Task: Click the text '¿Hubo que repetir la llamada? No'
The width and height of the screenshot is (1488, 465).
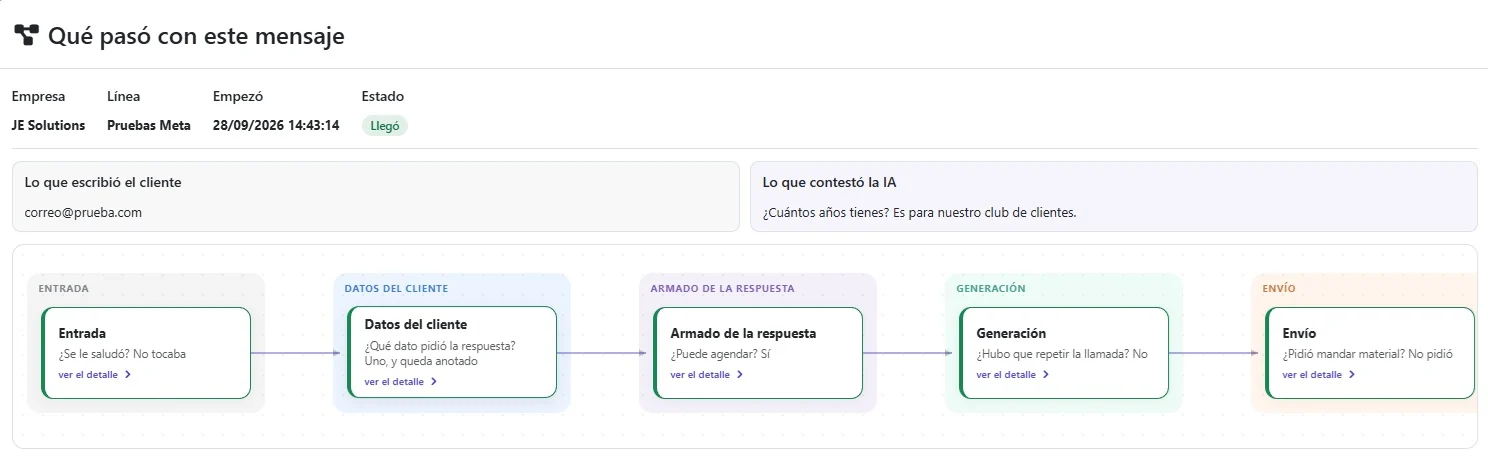Action: click(x=1062, y=354)
